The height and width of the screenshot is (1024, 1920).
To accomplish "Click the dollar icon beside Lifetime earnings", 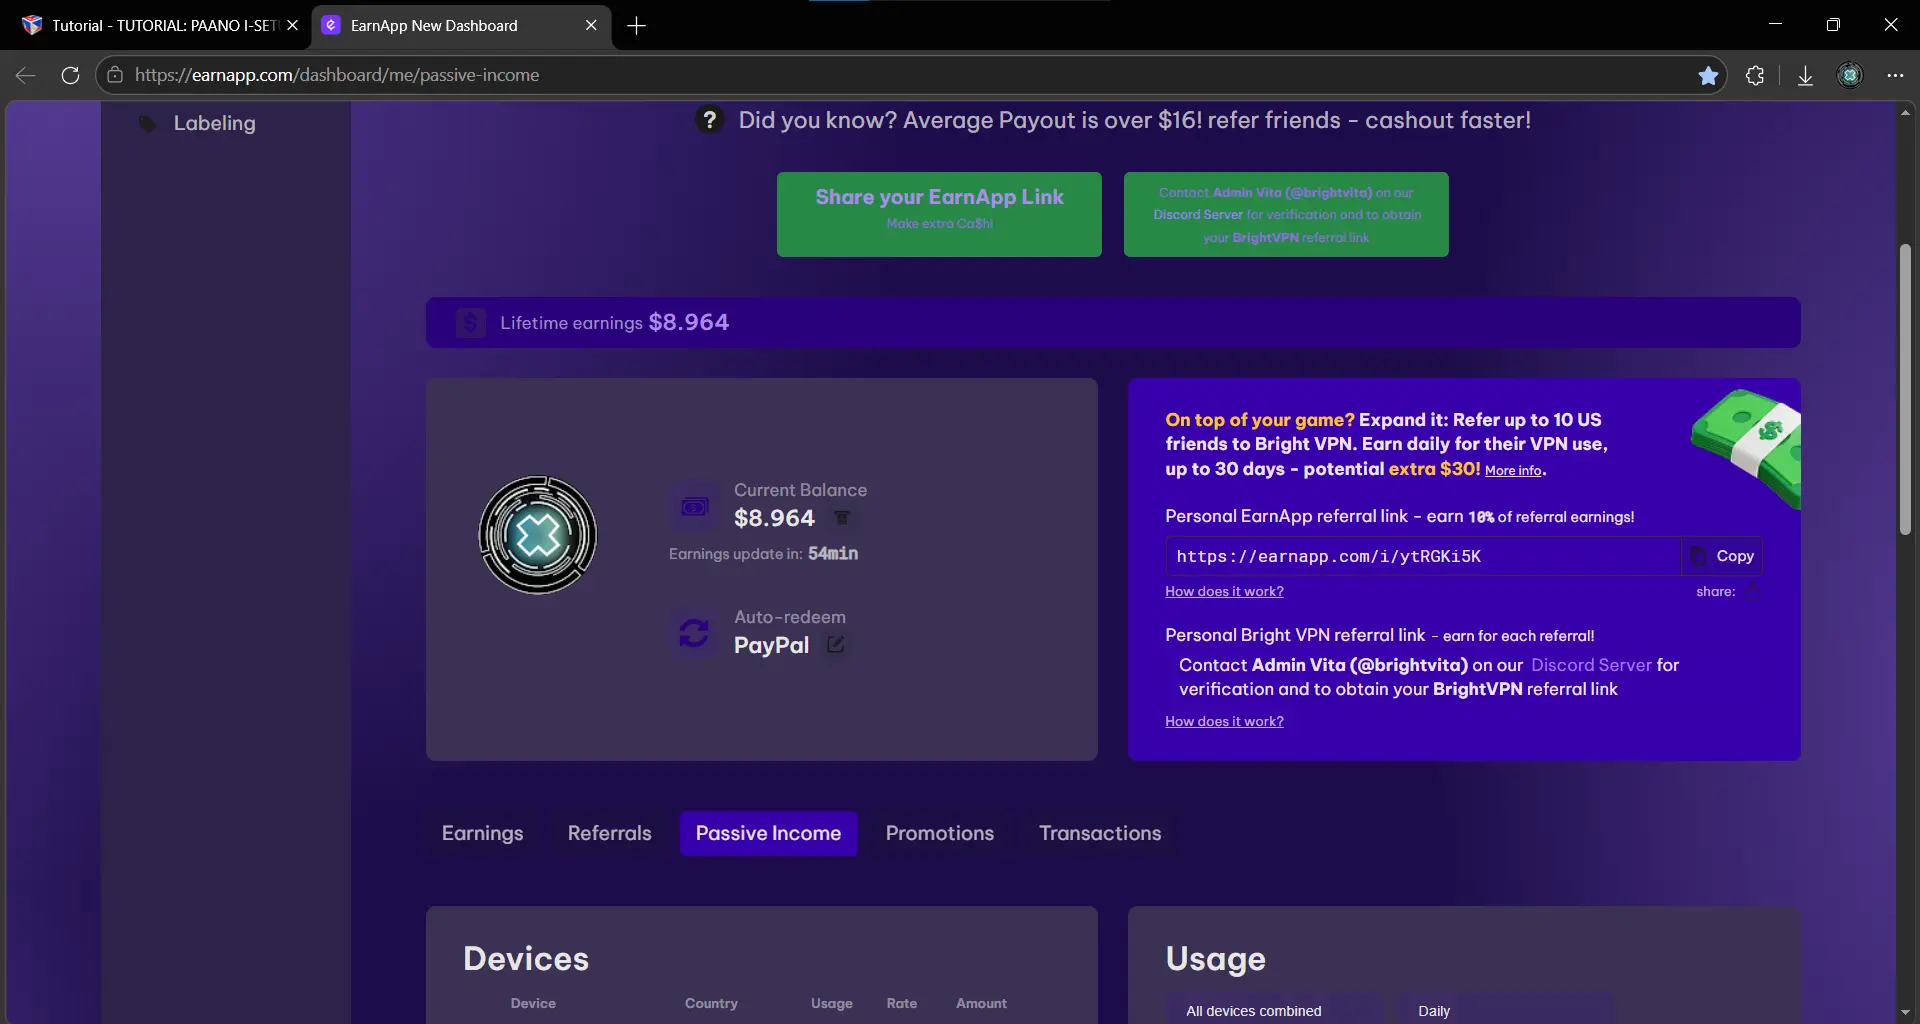I will click(x=470, y=323).
